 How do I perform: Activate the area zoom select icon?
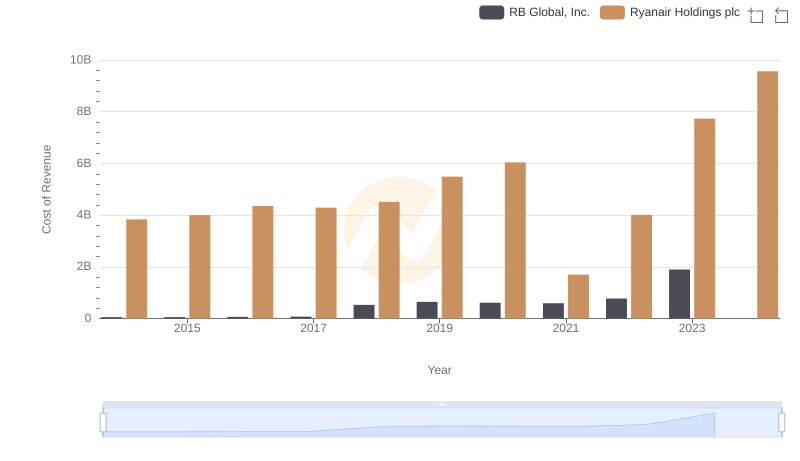(756, 15)
